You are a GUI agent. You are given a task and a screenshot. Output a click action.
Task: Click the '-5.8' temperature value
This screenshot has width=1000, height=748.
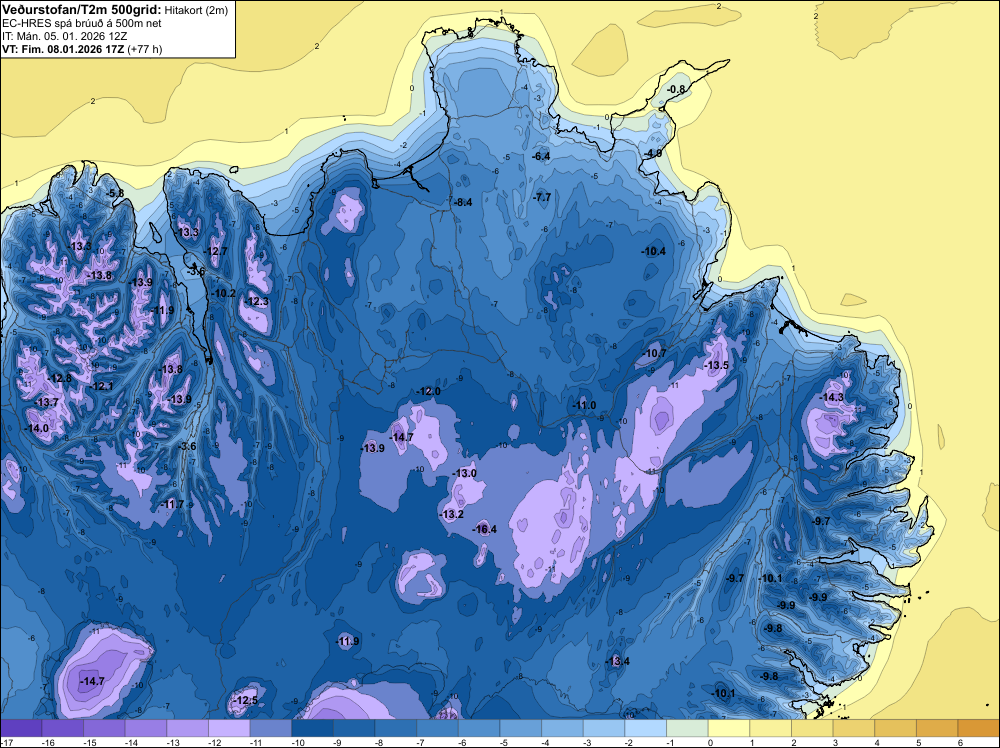coord(115,194)
